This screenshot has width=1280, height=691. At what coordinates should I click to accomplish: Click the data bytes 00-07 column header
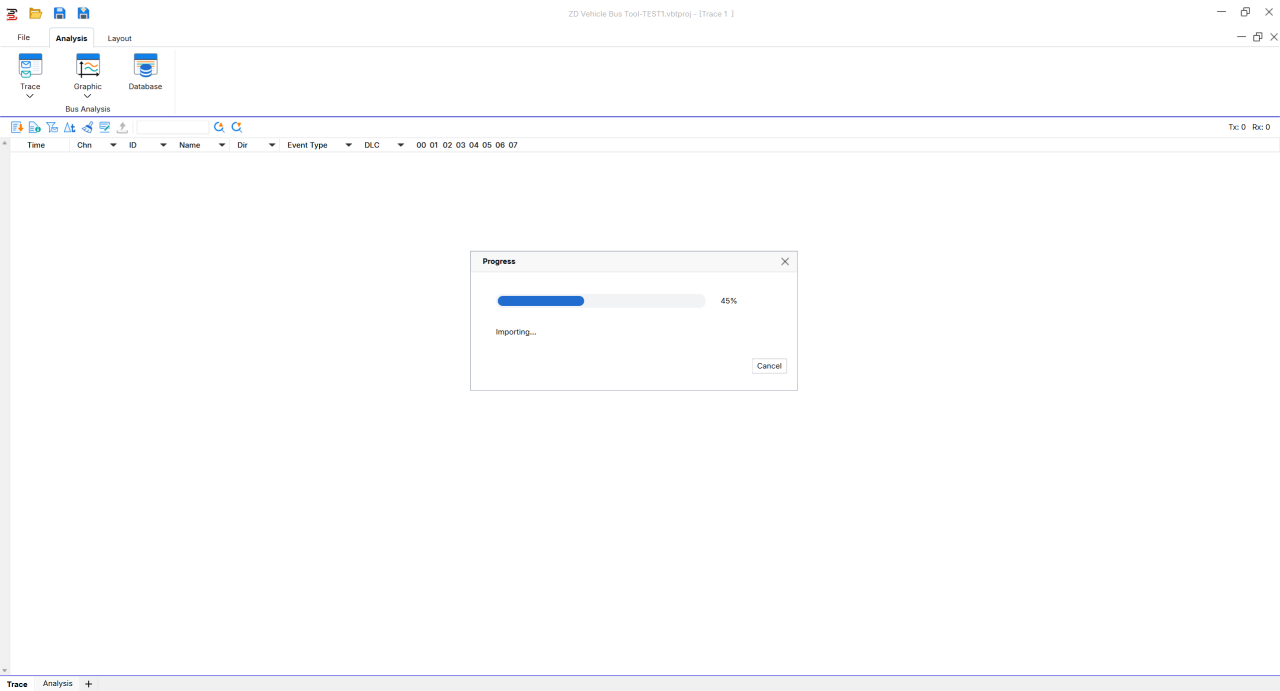point(467,145)
